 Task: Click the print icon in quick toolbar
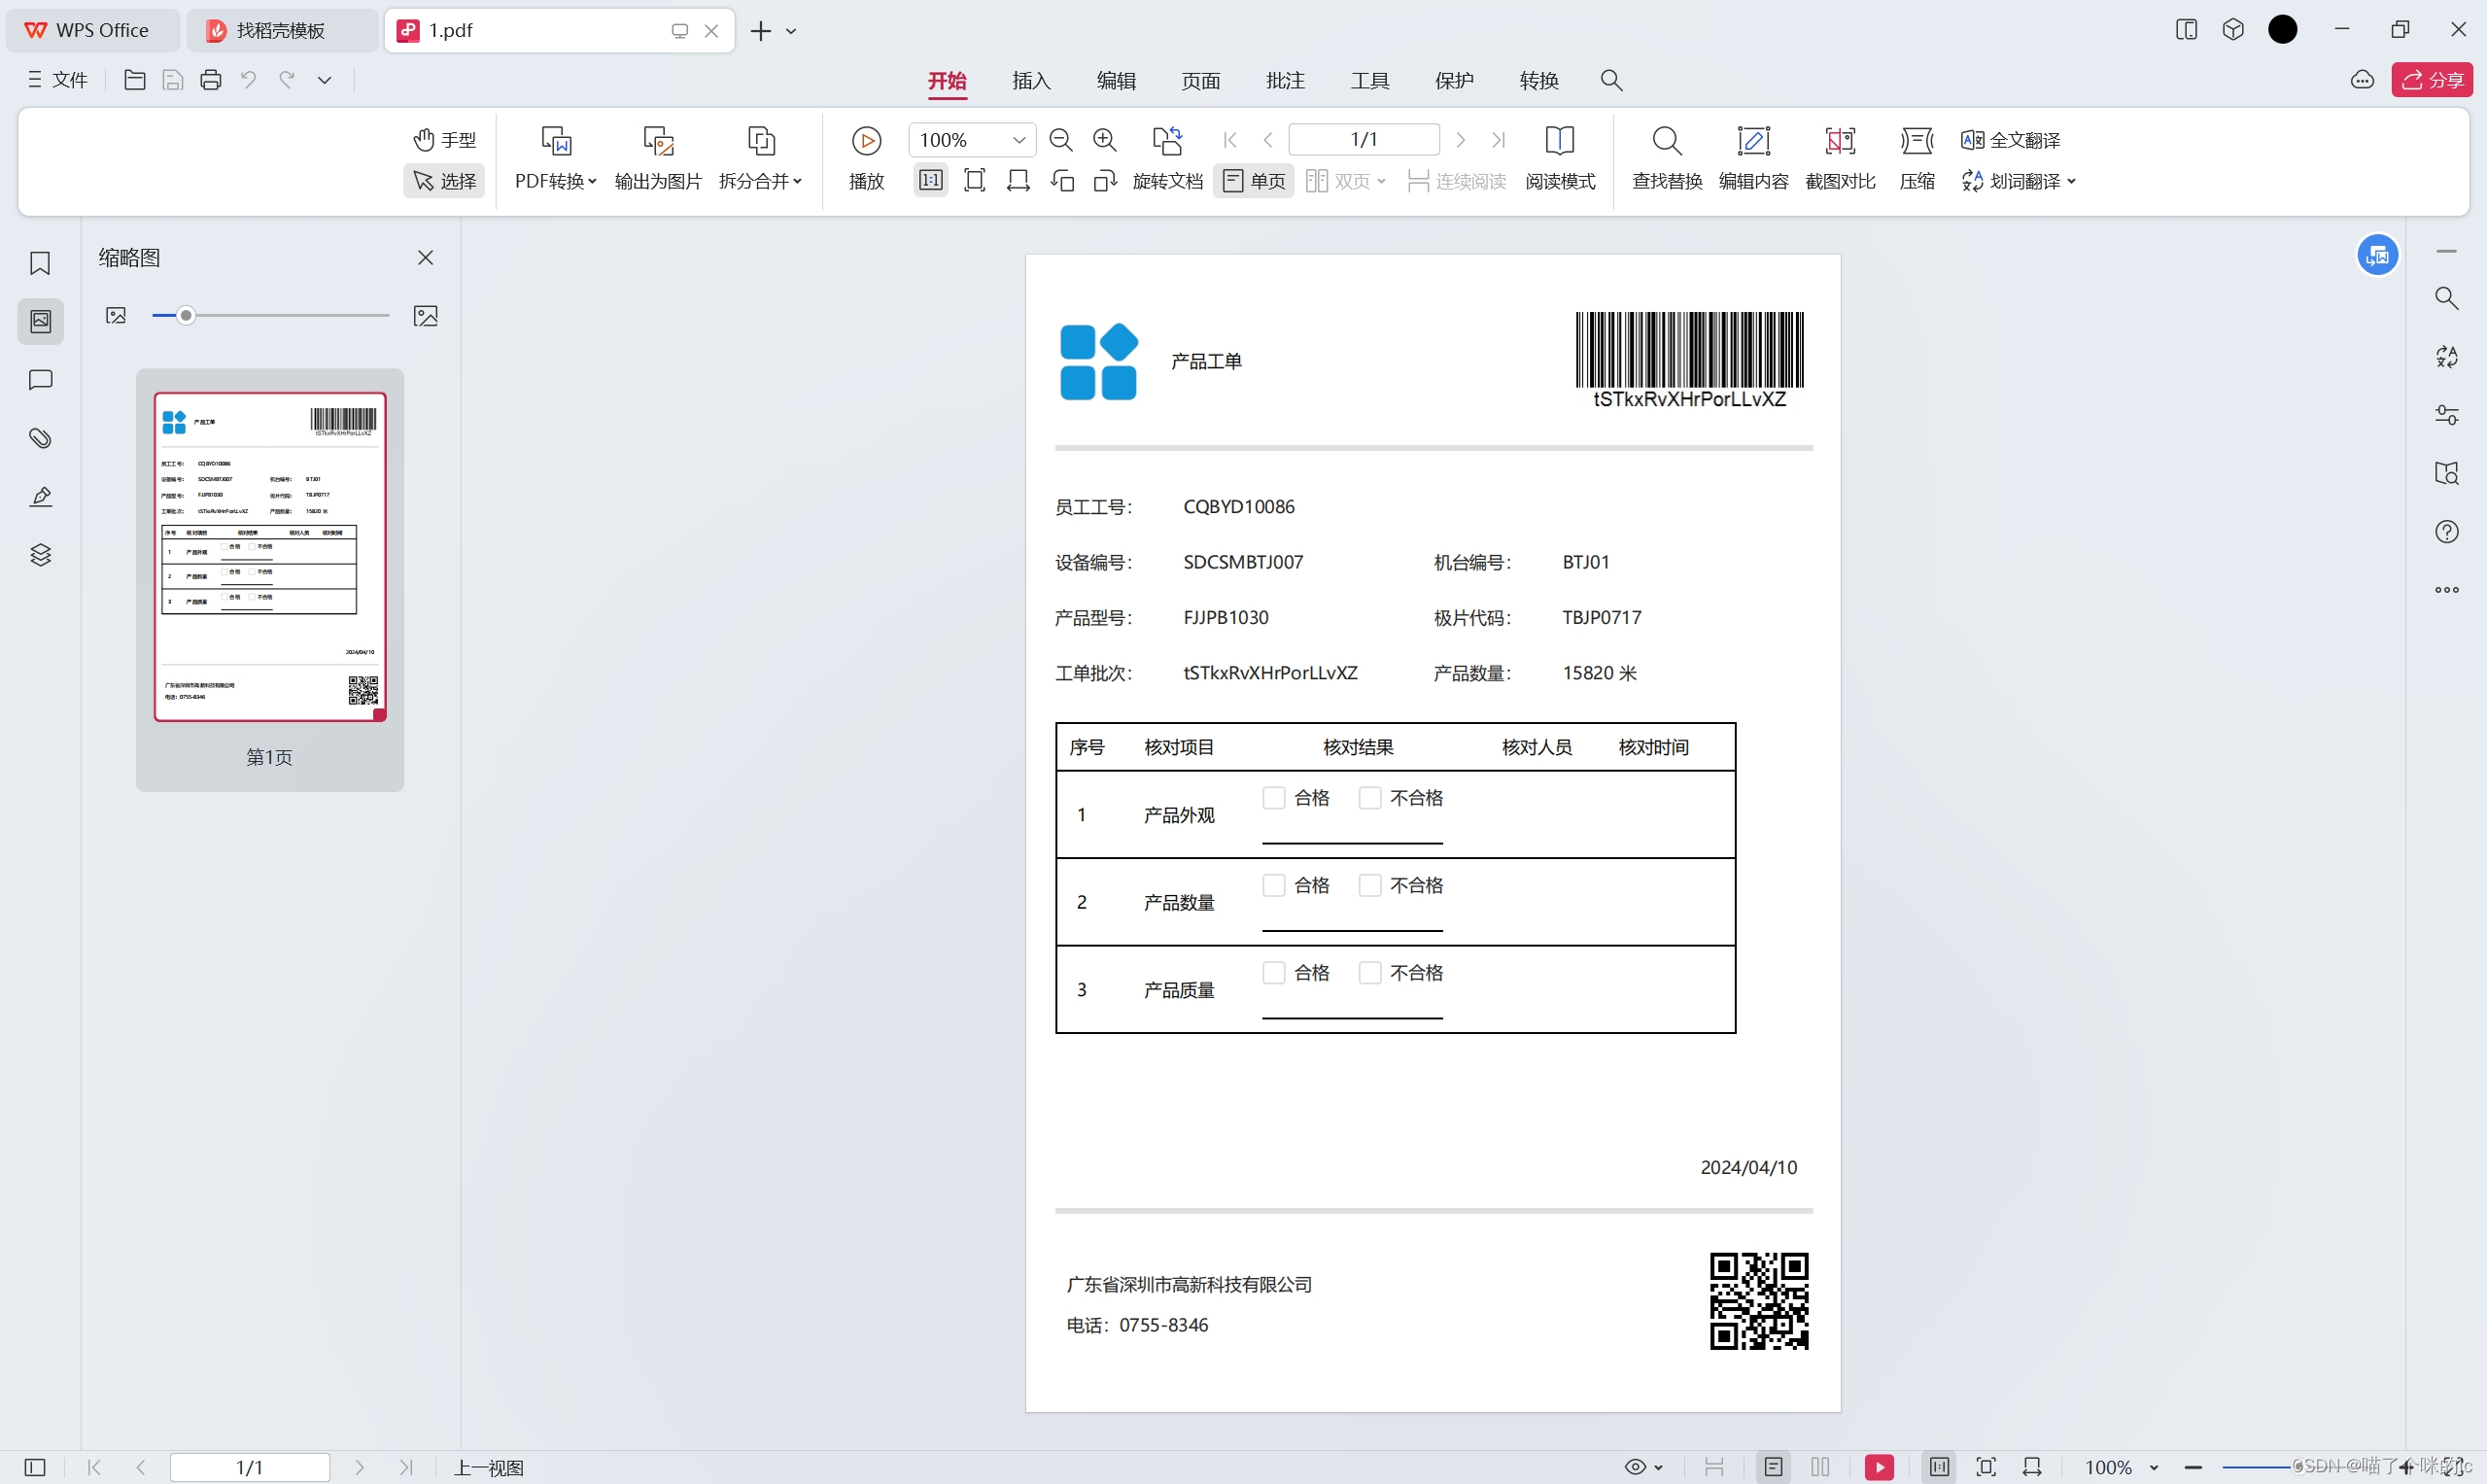[211, 80]
